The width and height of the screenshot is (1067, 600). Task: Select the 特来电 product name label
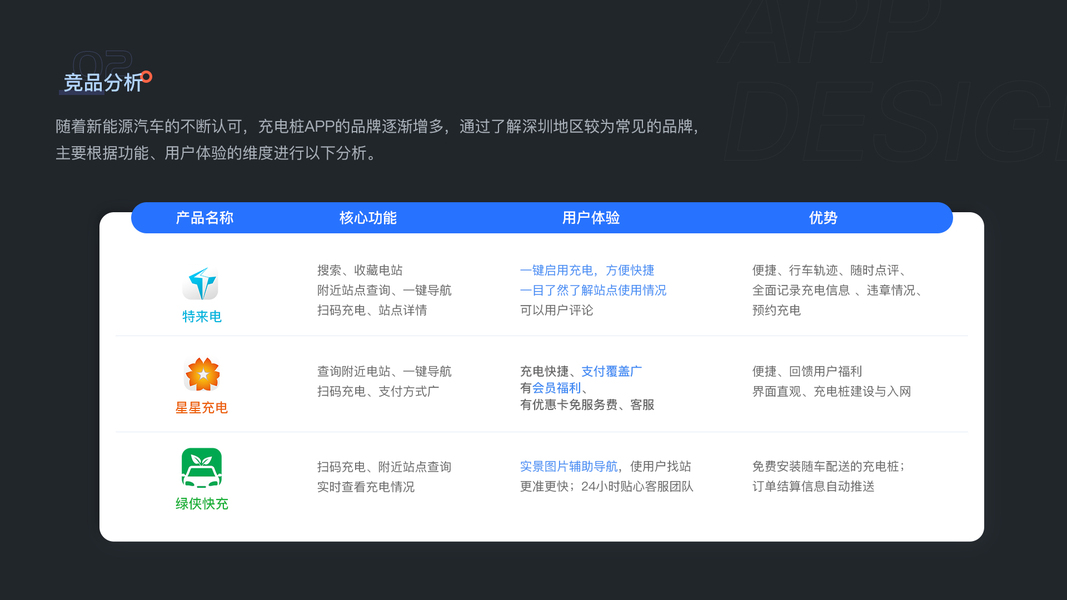tap(201, 316)
